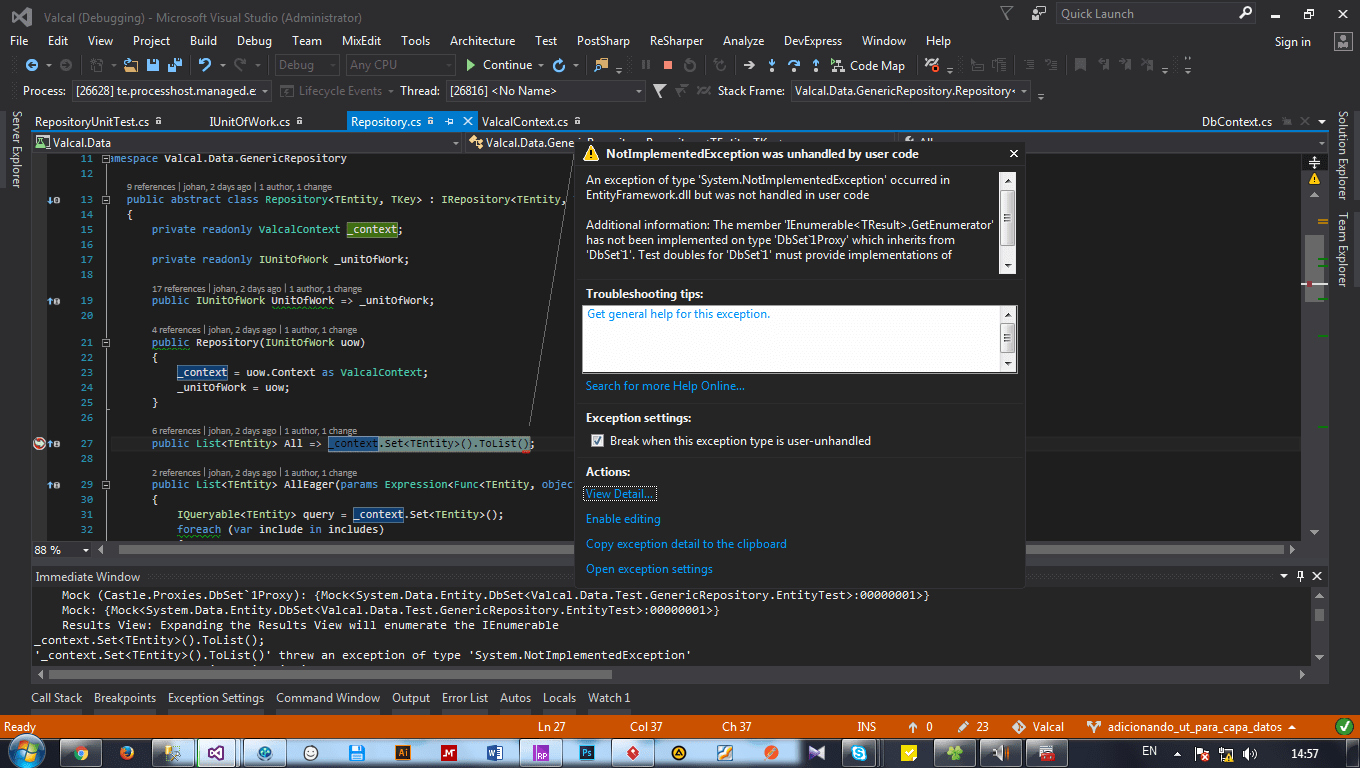
Task: Click the Save All icon
Action: (x=174, y=65)
